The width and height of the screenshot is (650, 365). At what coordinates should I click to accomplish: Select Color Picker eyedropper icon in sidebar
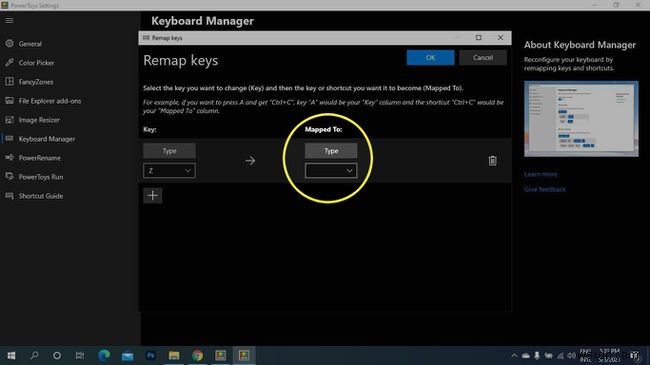tap(10, 62)
